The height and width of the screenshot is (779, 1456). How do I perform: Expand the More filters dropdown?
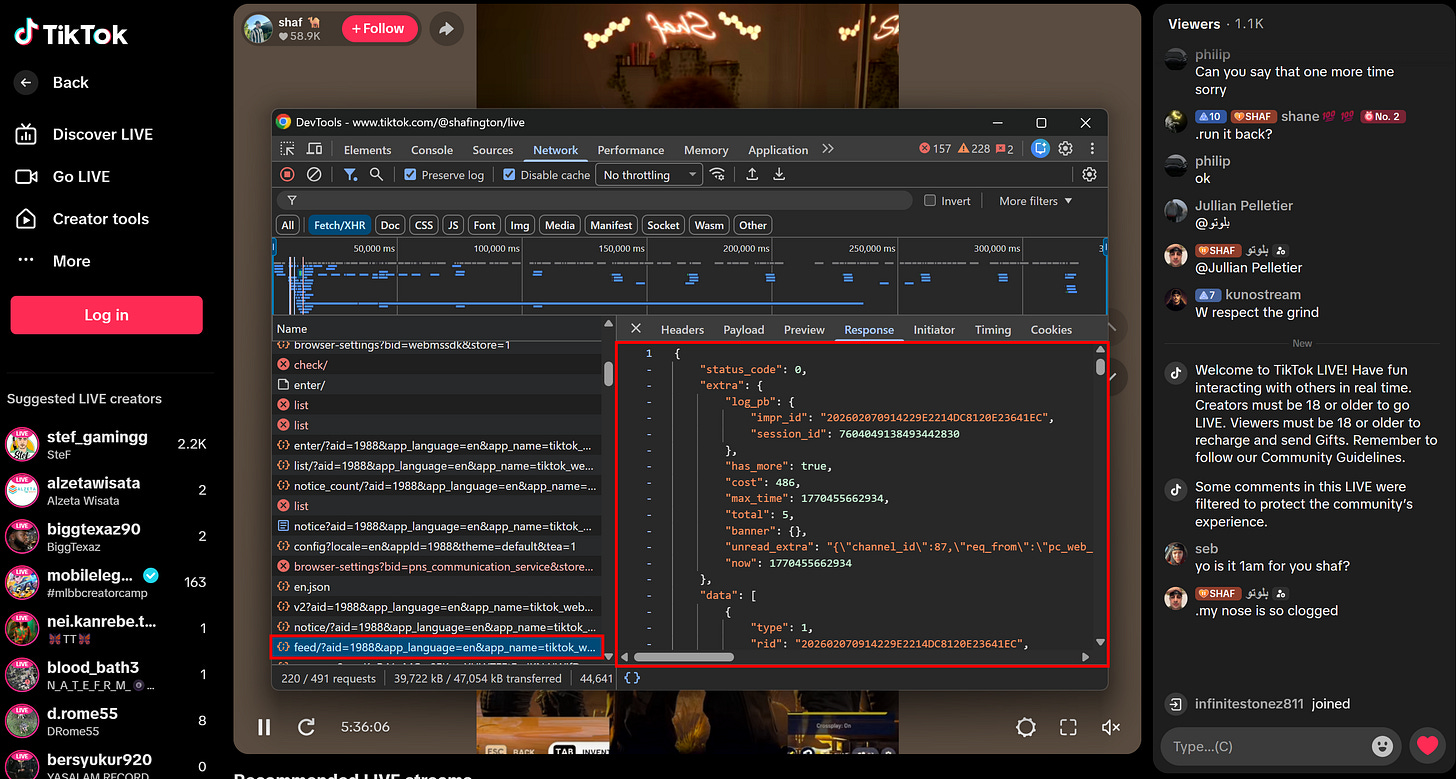[x=1034, y=200]
